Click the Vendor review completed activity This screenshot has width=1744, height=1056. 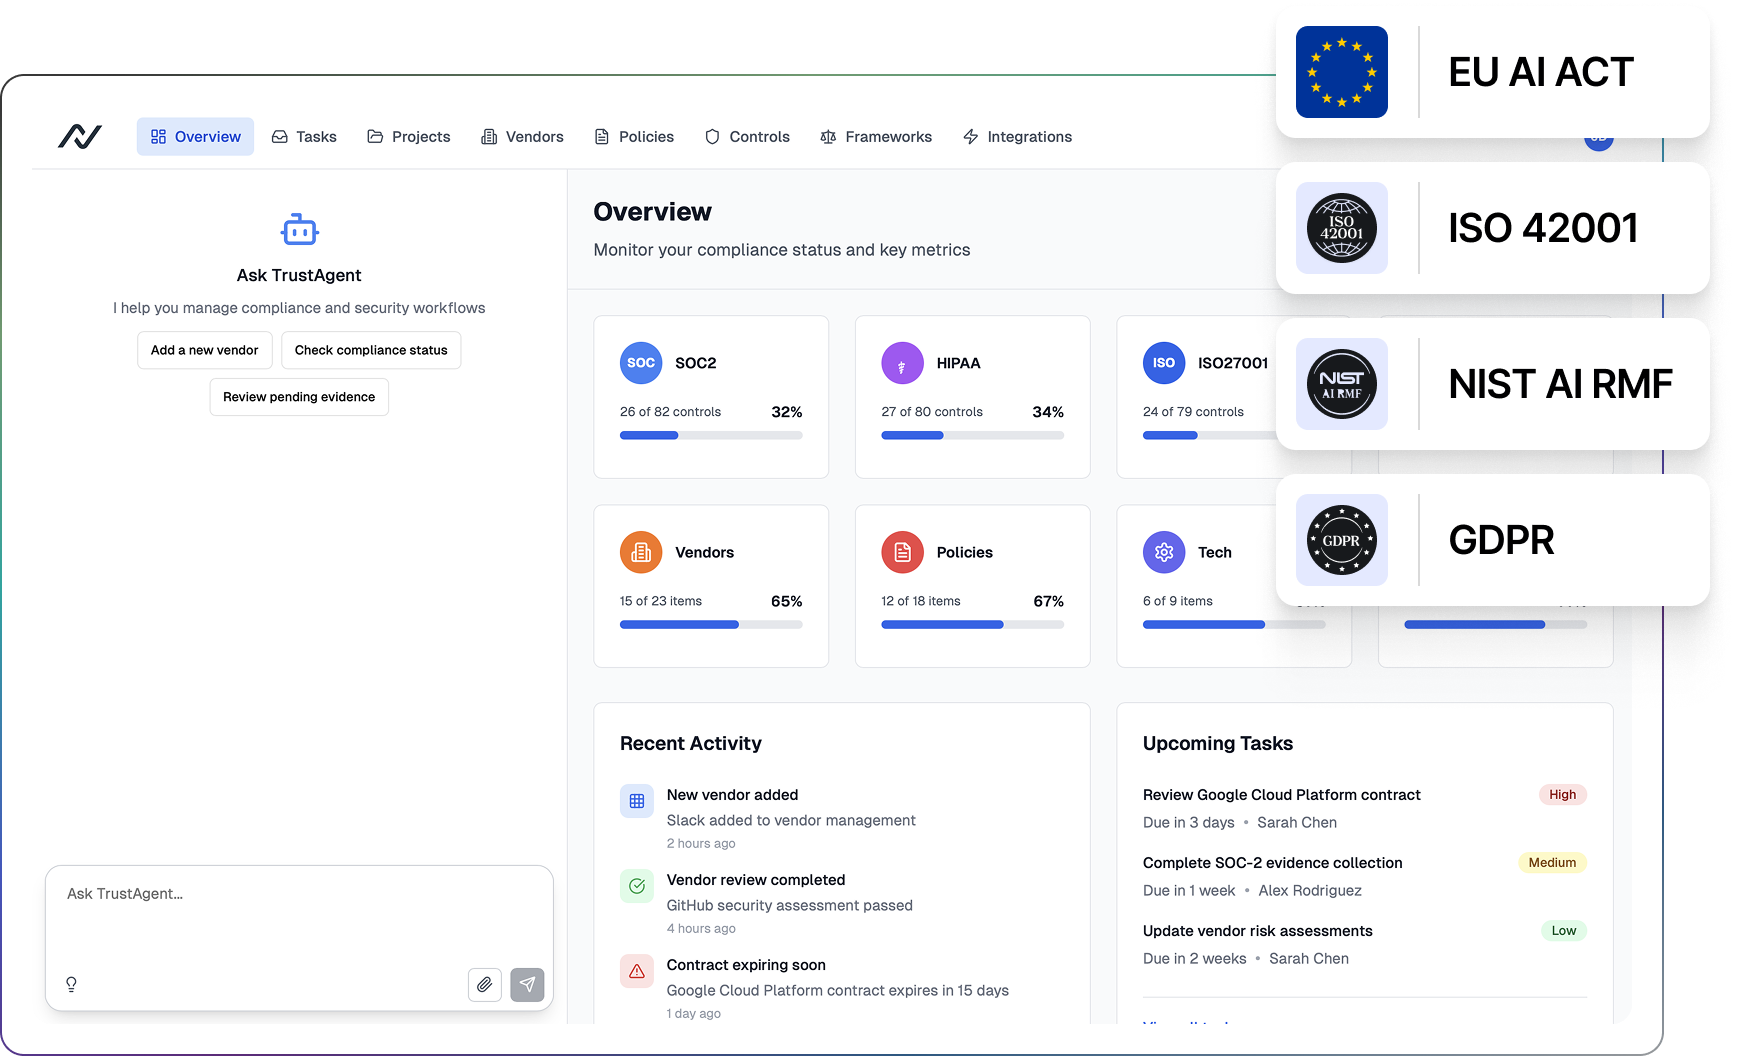843,903
